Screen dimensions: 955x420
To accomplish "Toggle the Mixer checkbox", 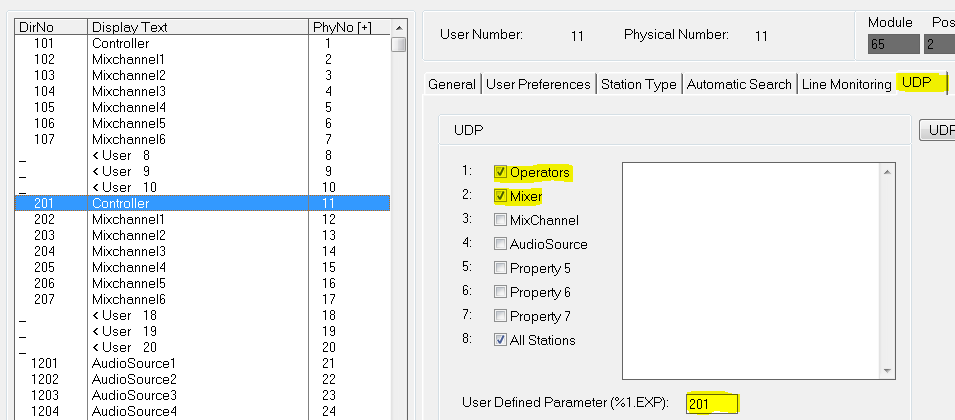I will tap(501, 196).
